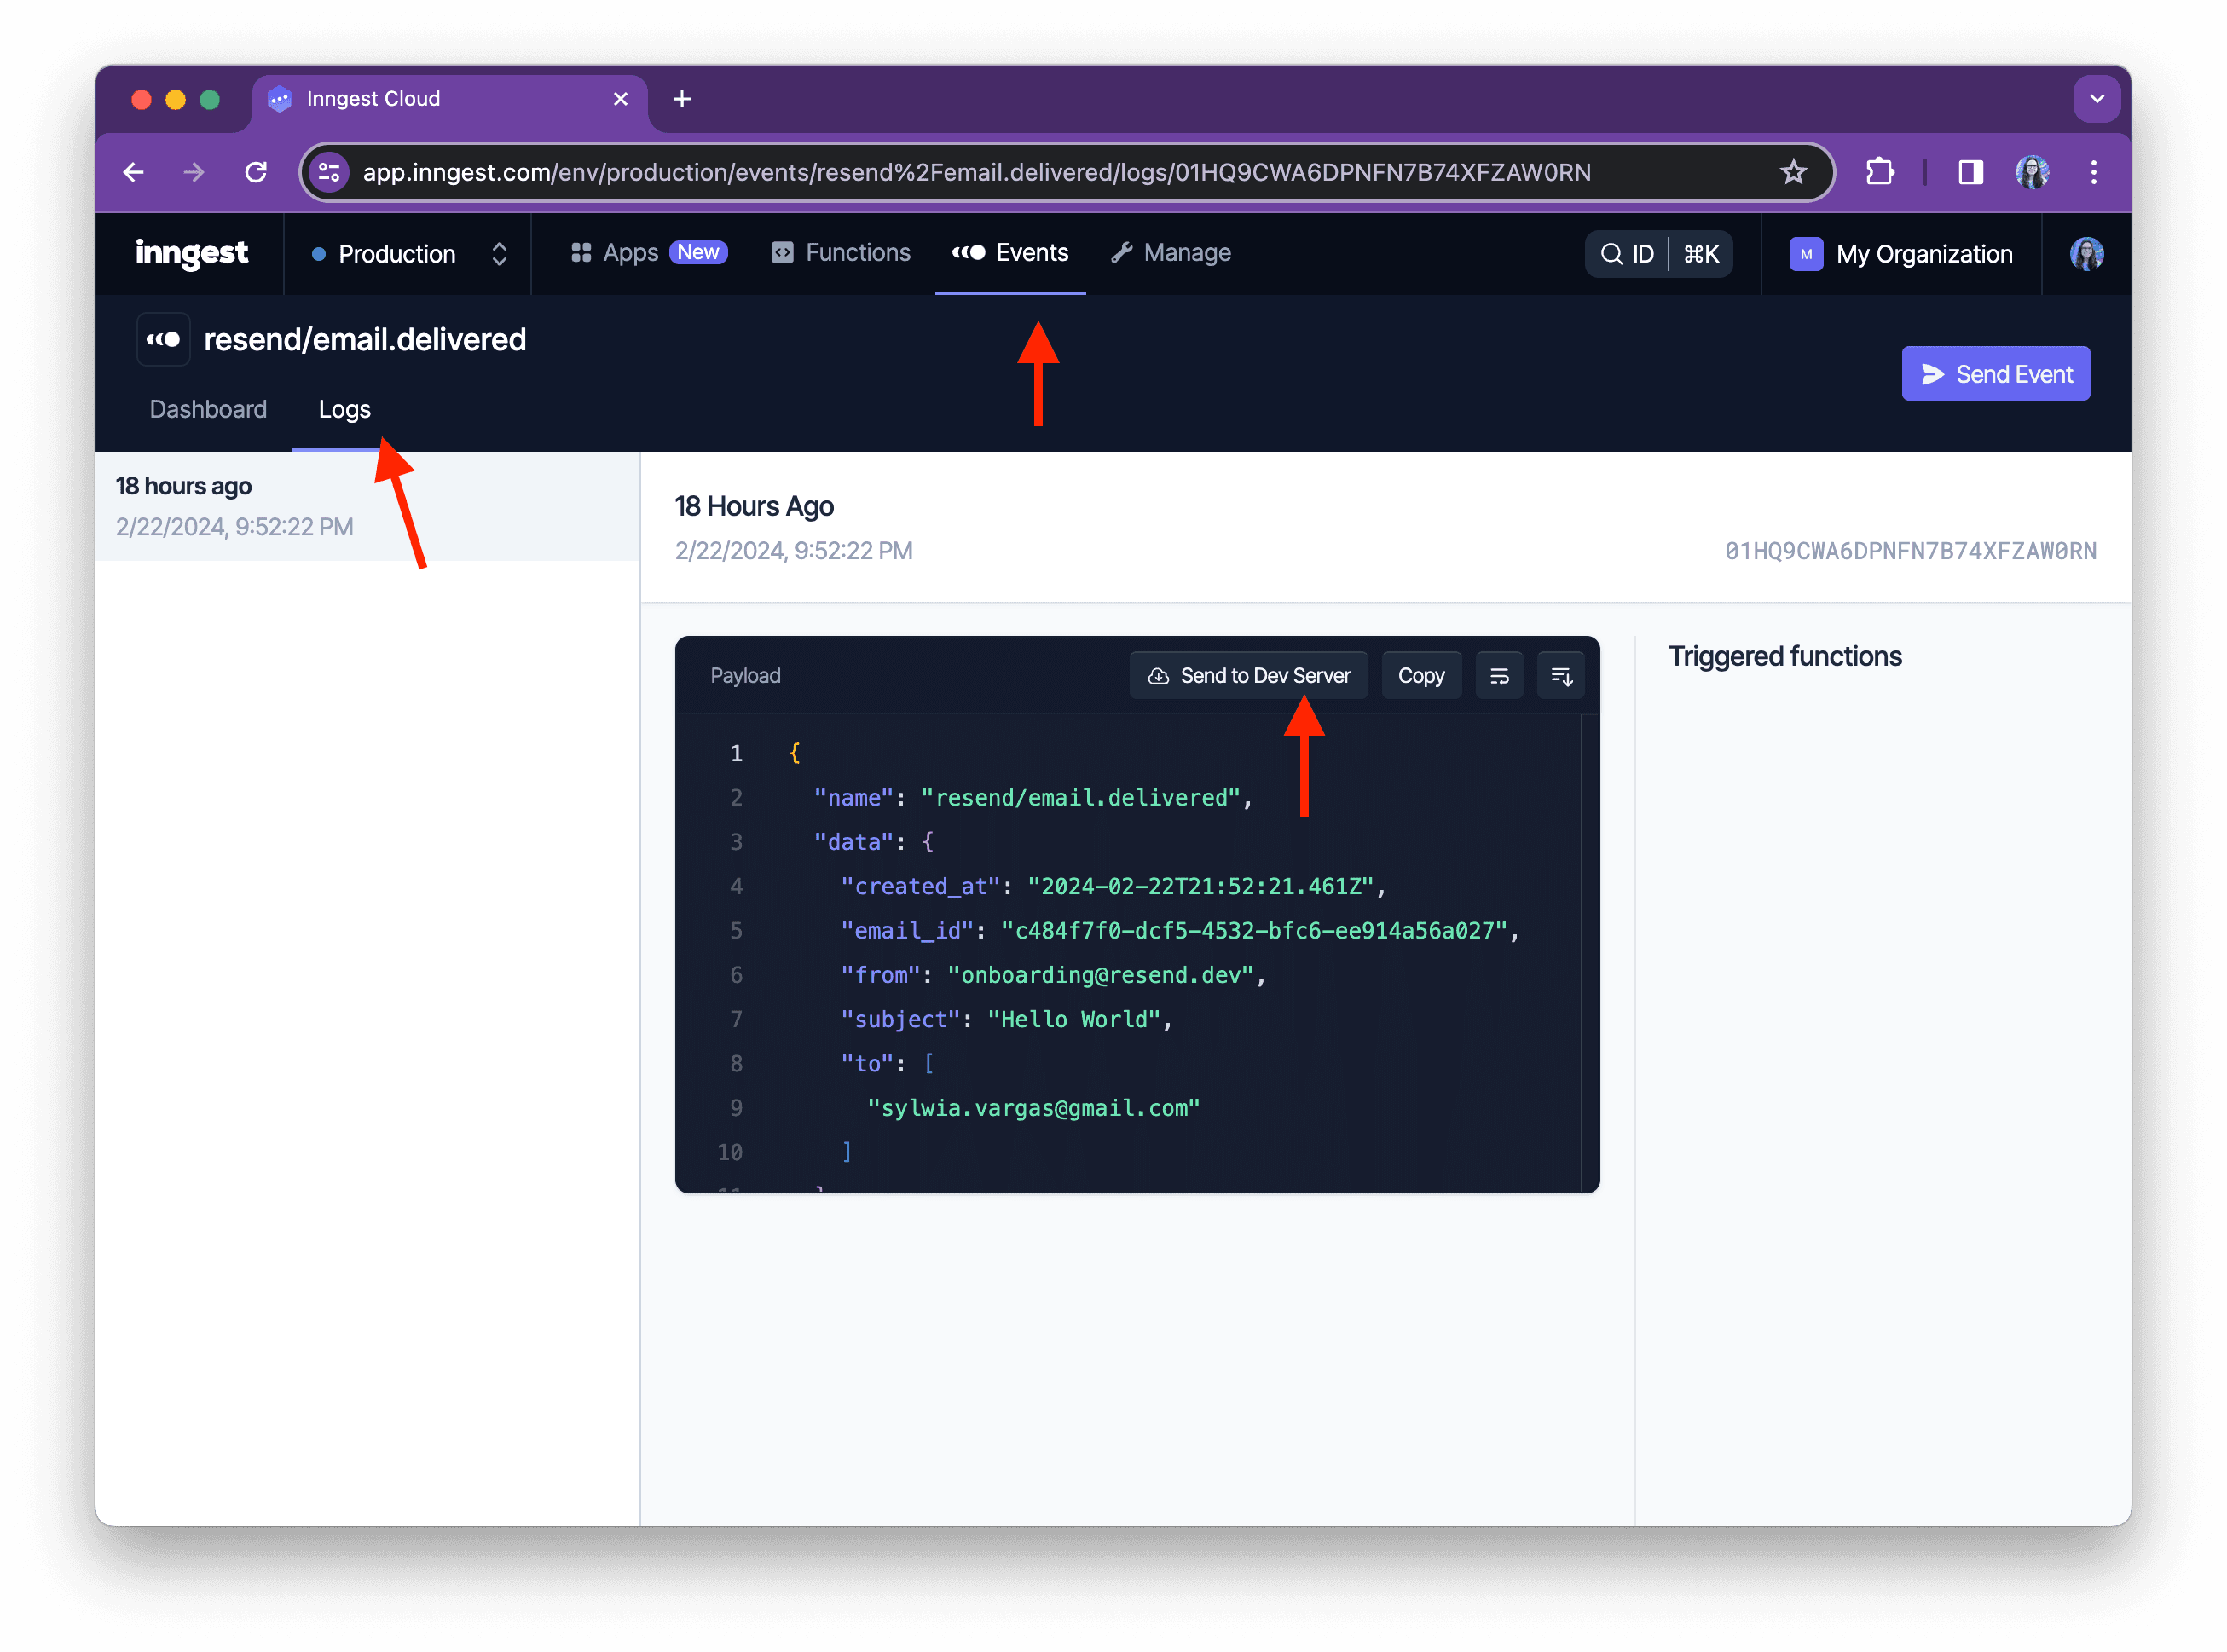Send the payload to Dev Server

pos(1248,675)
